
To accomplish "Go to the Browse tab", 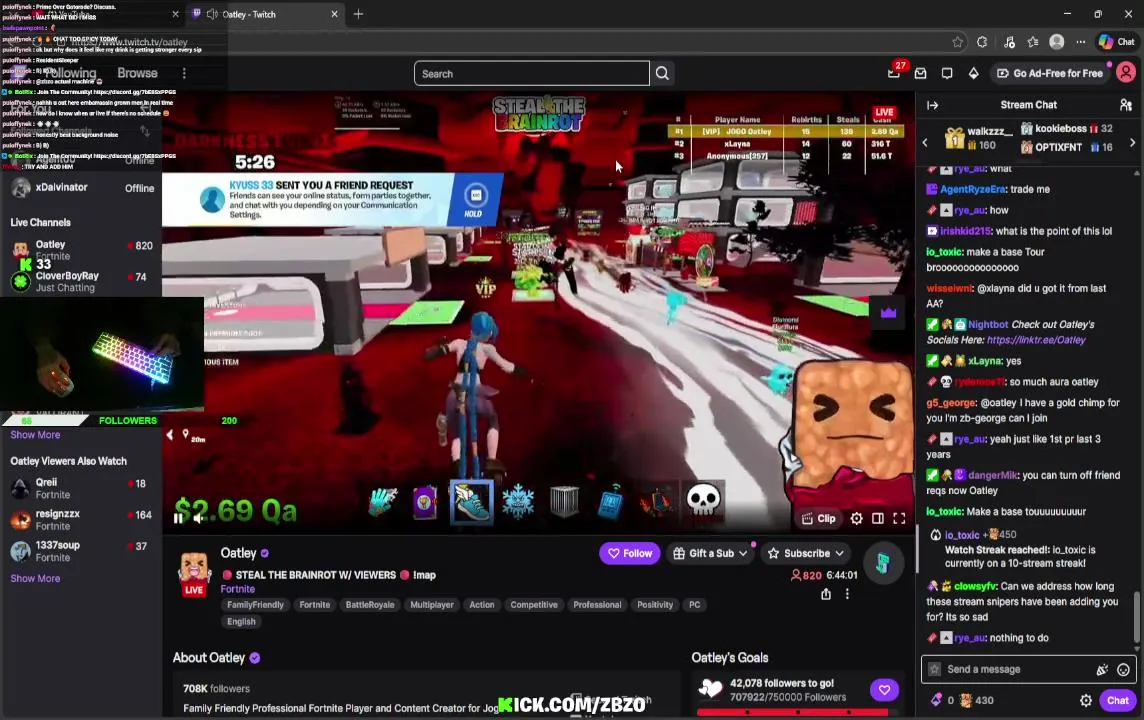I will pos(137,73).
